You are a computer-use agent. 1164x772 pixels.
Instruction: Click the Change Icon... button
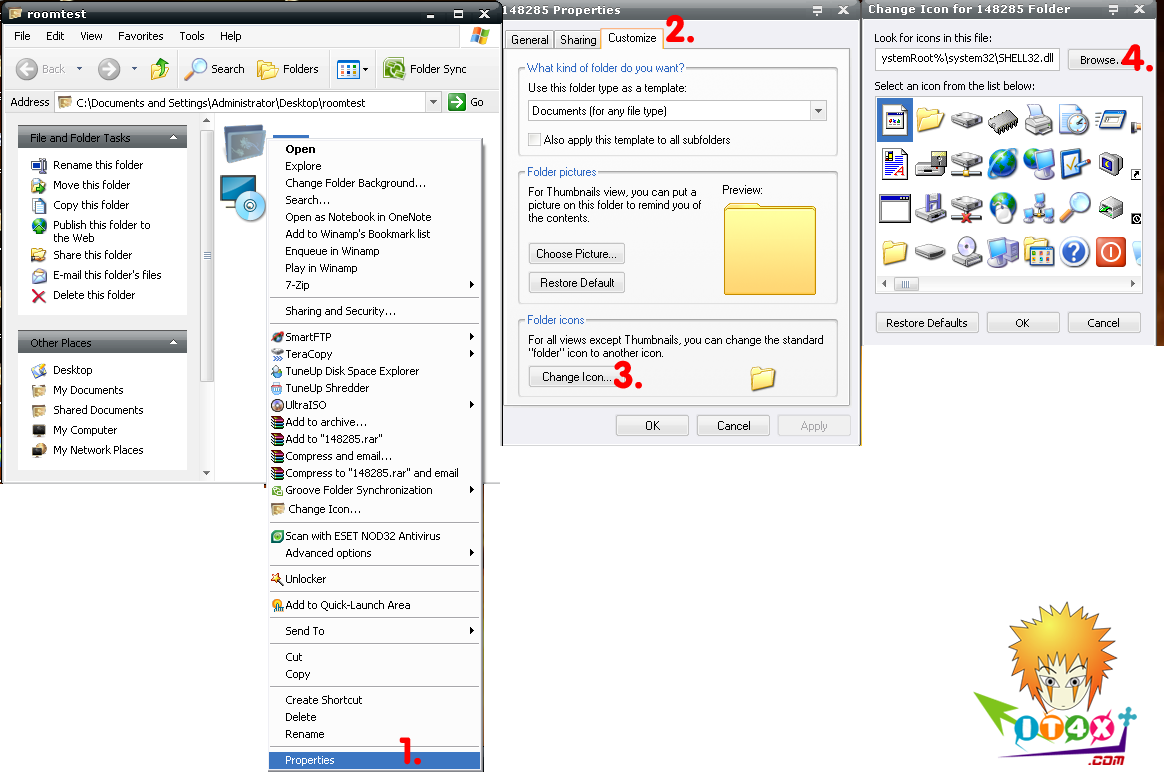576,377
